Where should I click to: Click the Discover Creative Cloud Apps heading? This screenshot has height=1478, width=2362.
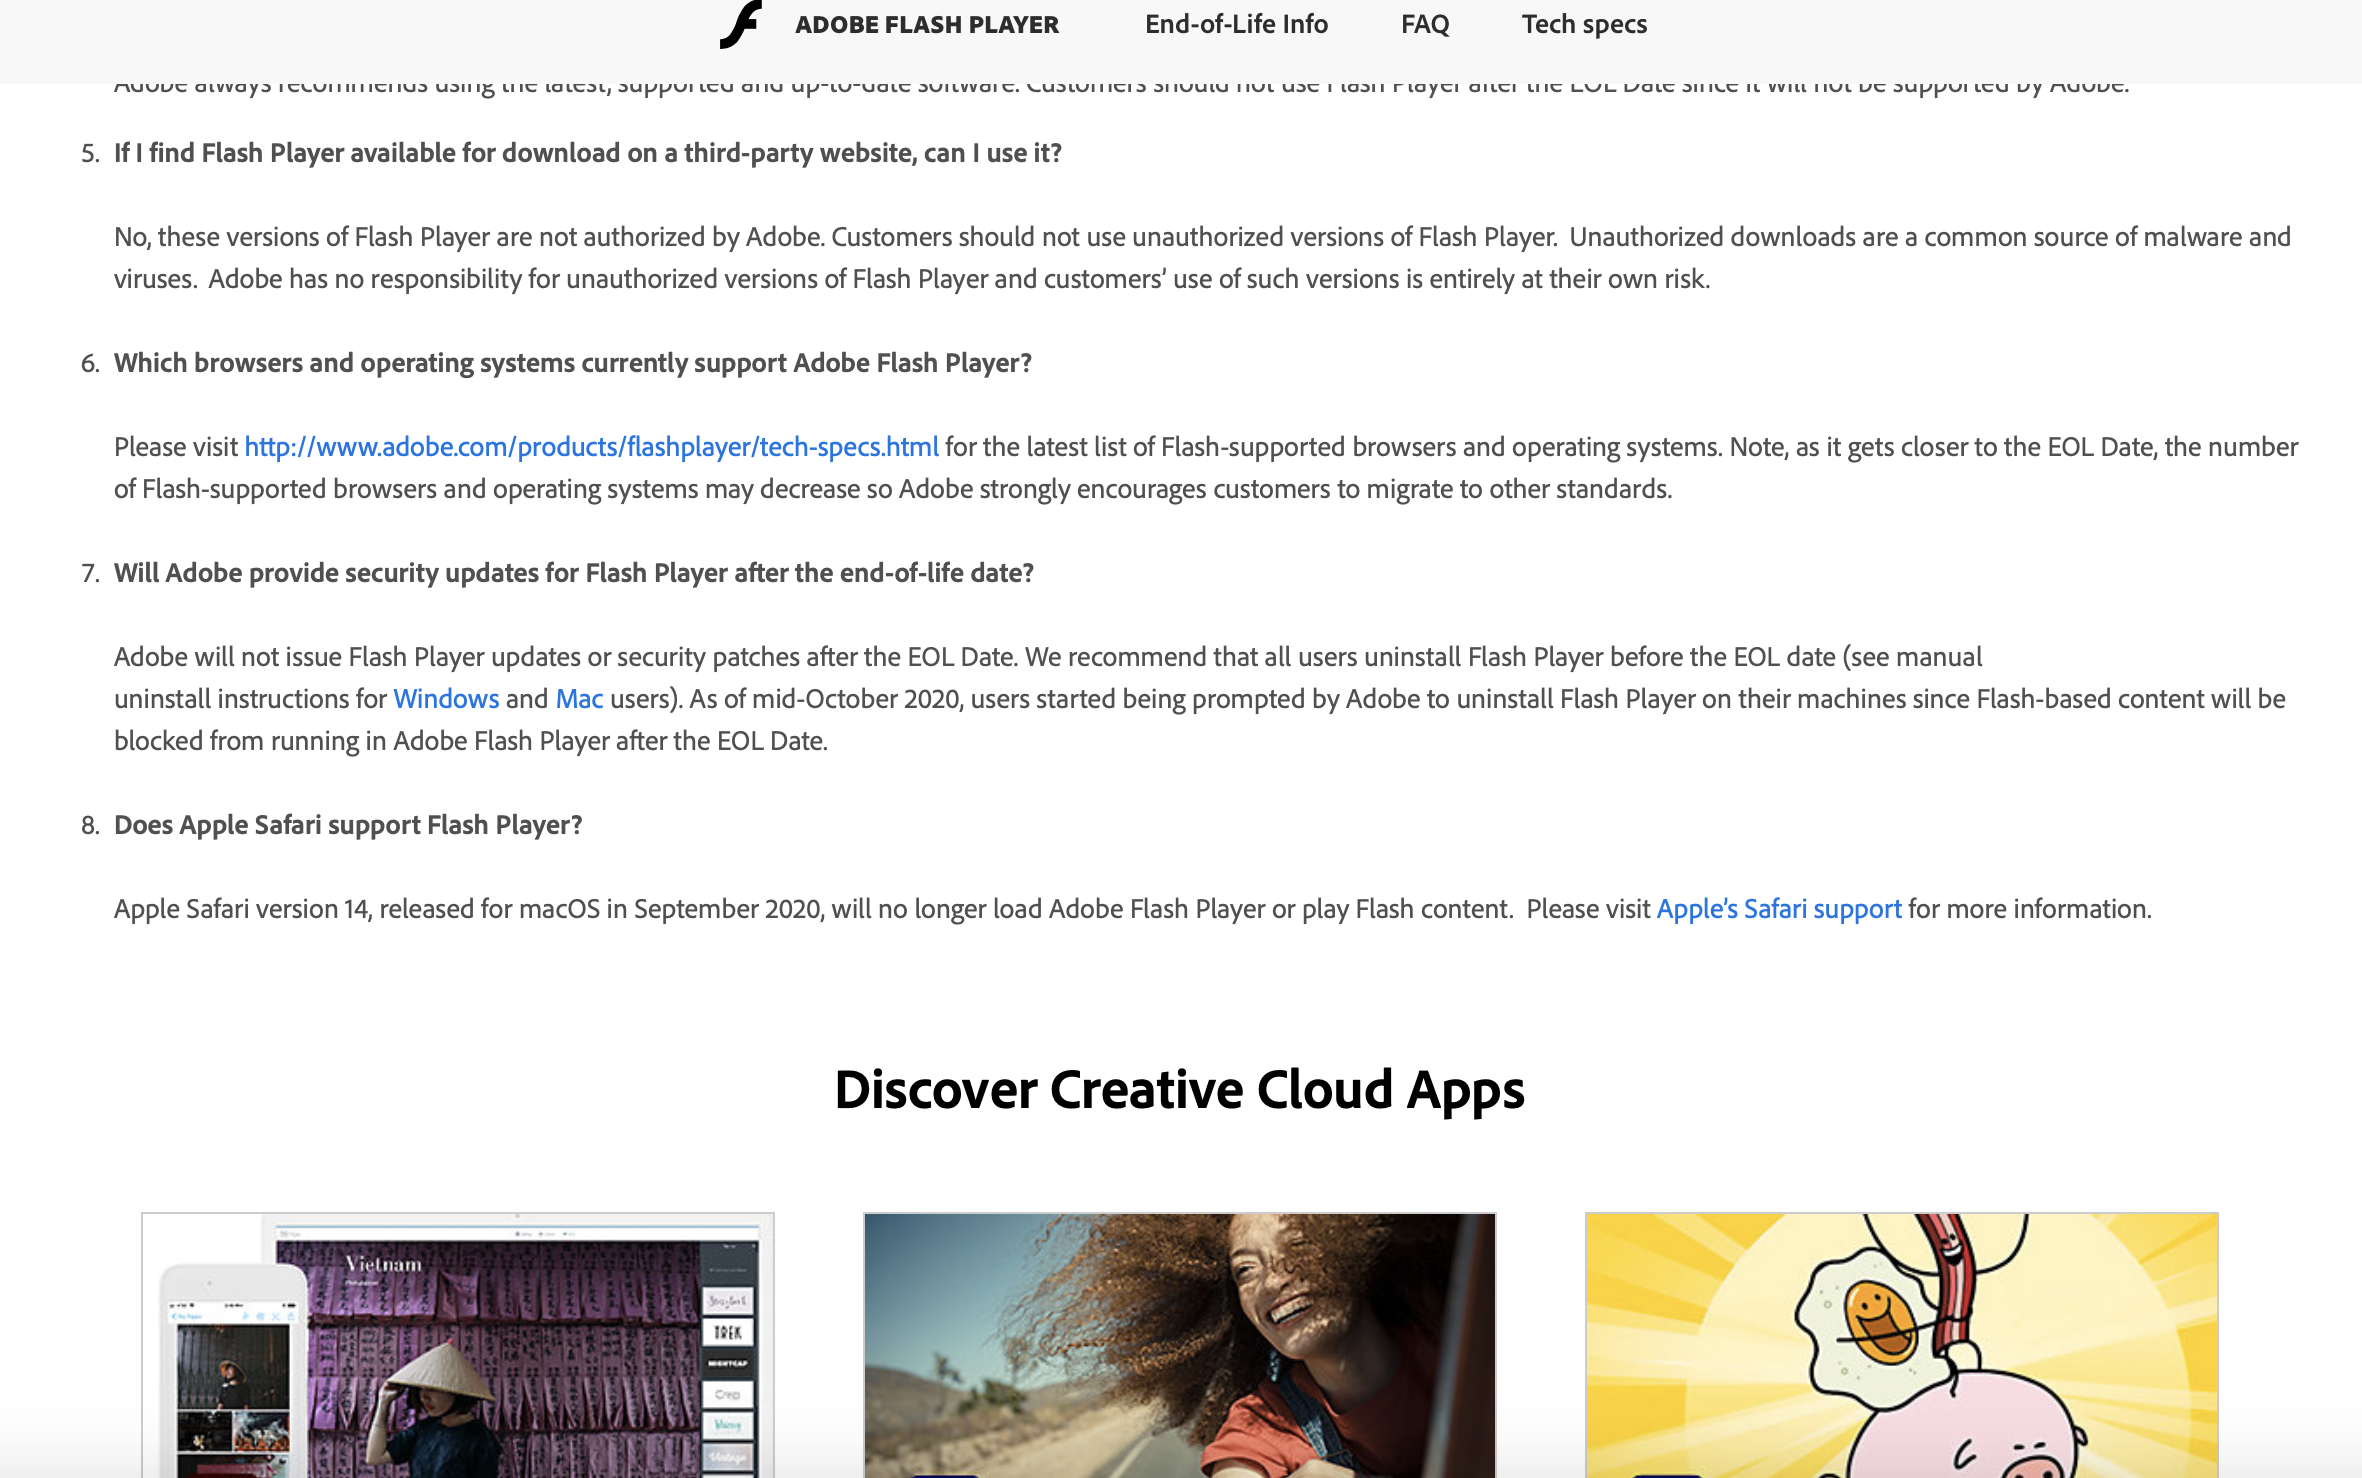1179,1089
